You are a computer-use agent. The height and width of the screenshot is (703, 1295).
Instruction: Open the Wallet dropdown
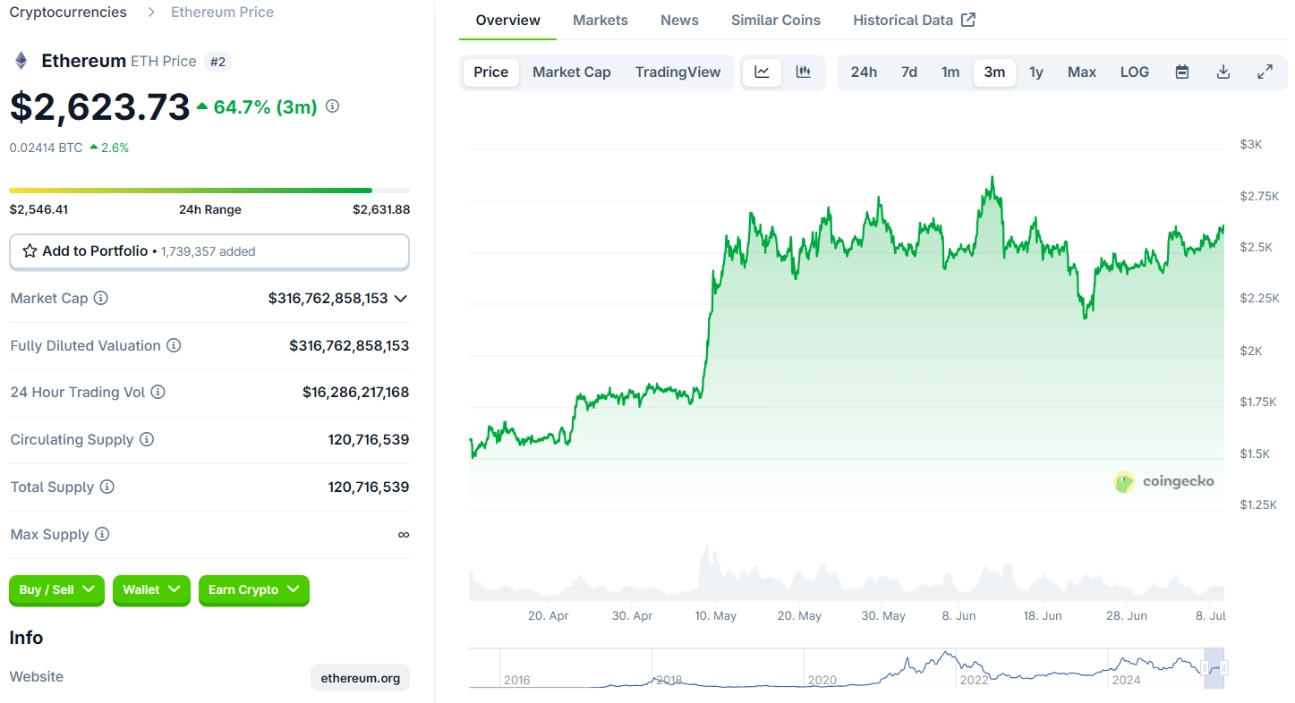coord(151,590)
